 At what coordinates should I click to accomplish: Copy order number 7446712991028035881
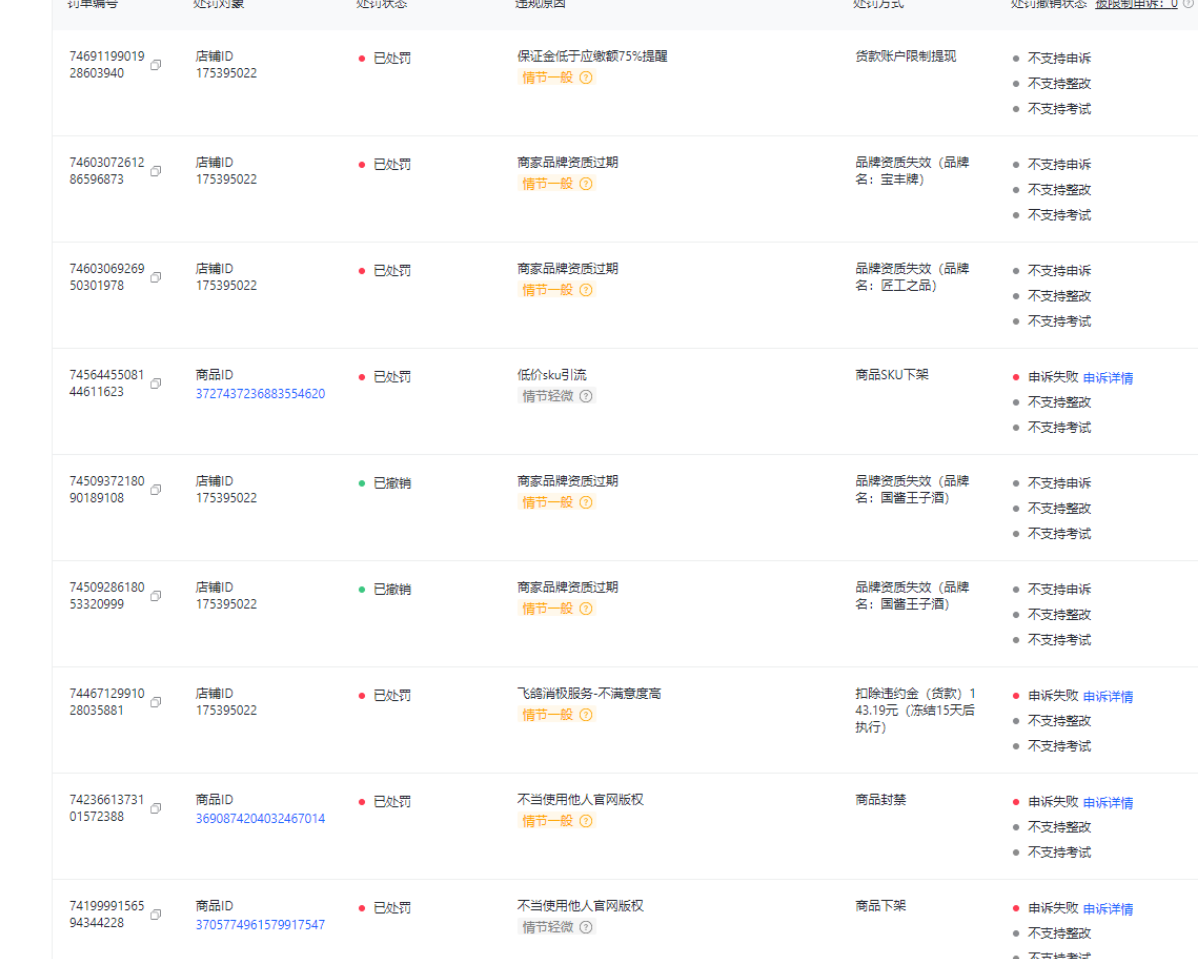point(156,702)
